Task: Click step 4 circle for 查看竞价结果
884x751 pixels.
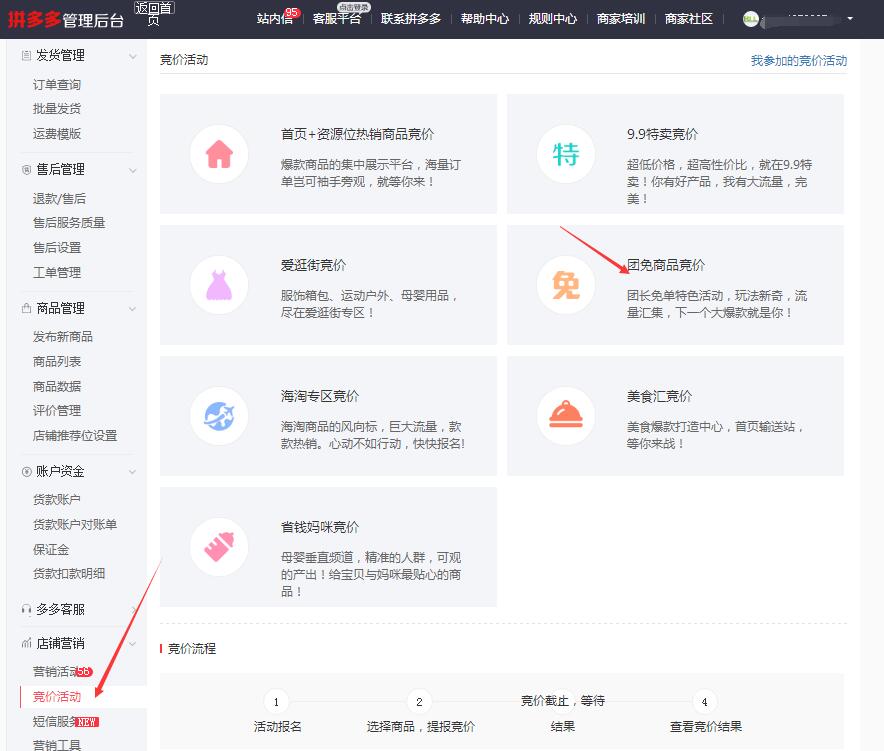Action: coord(704,702)
